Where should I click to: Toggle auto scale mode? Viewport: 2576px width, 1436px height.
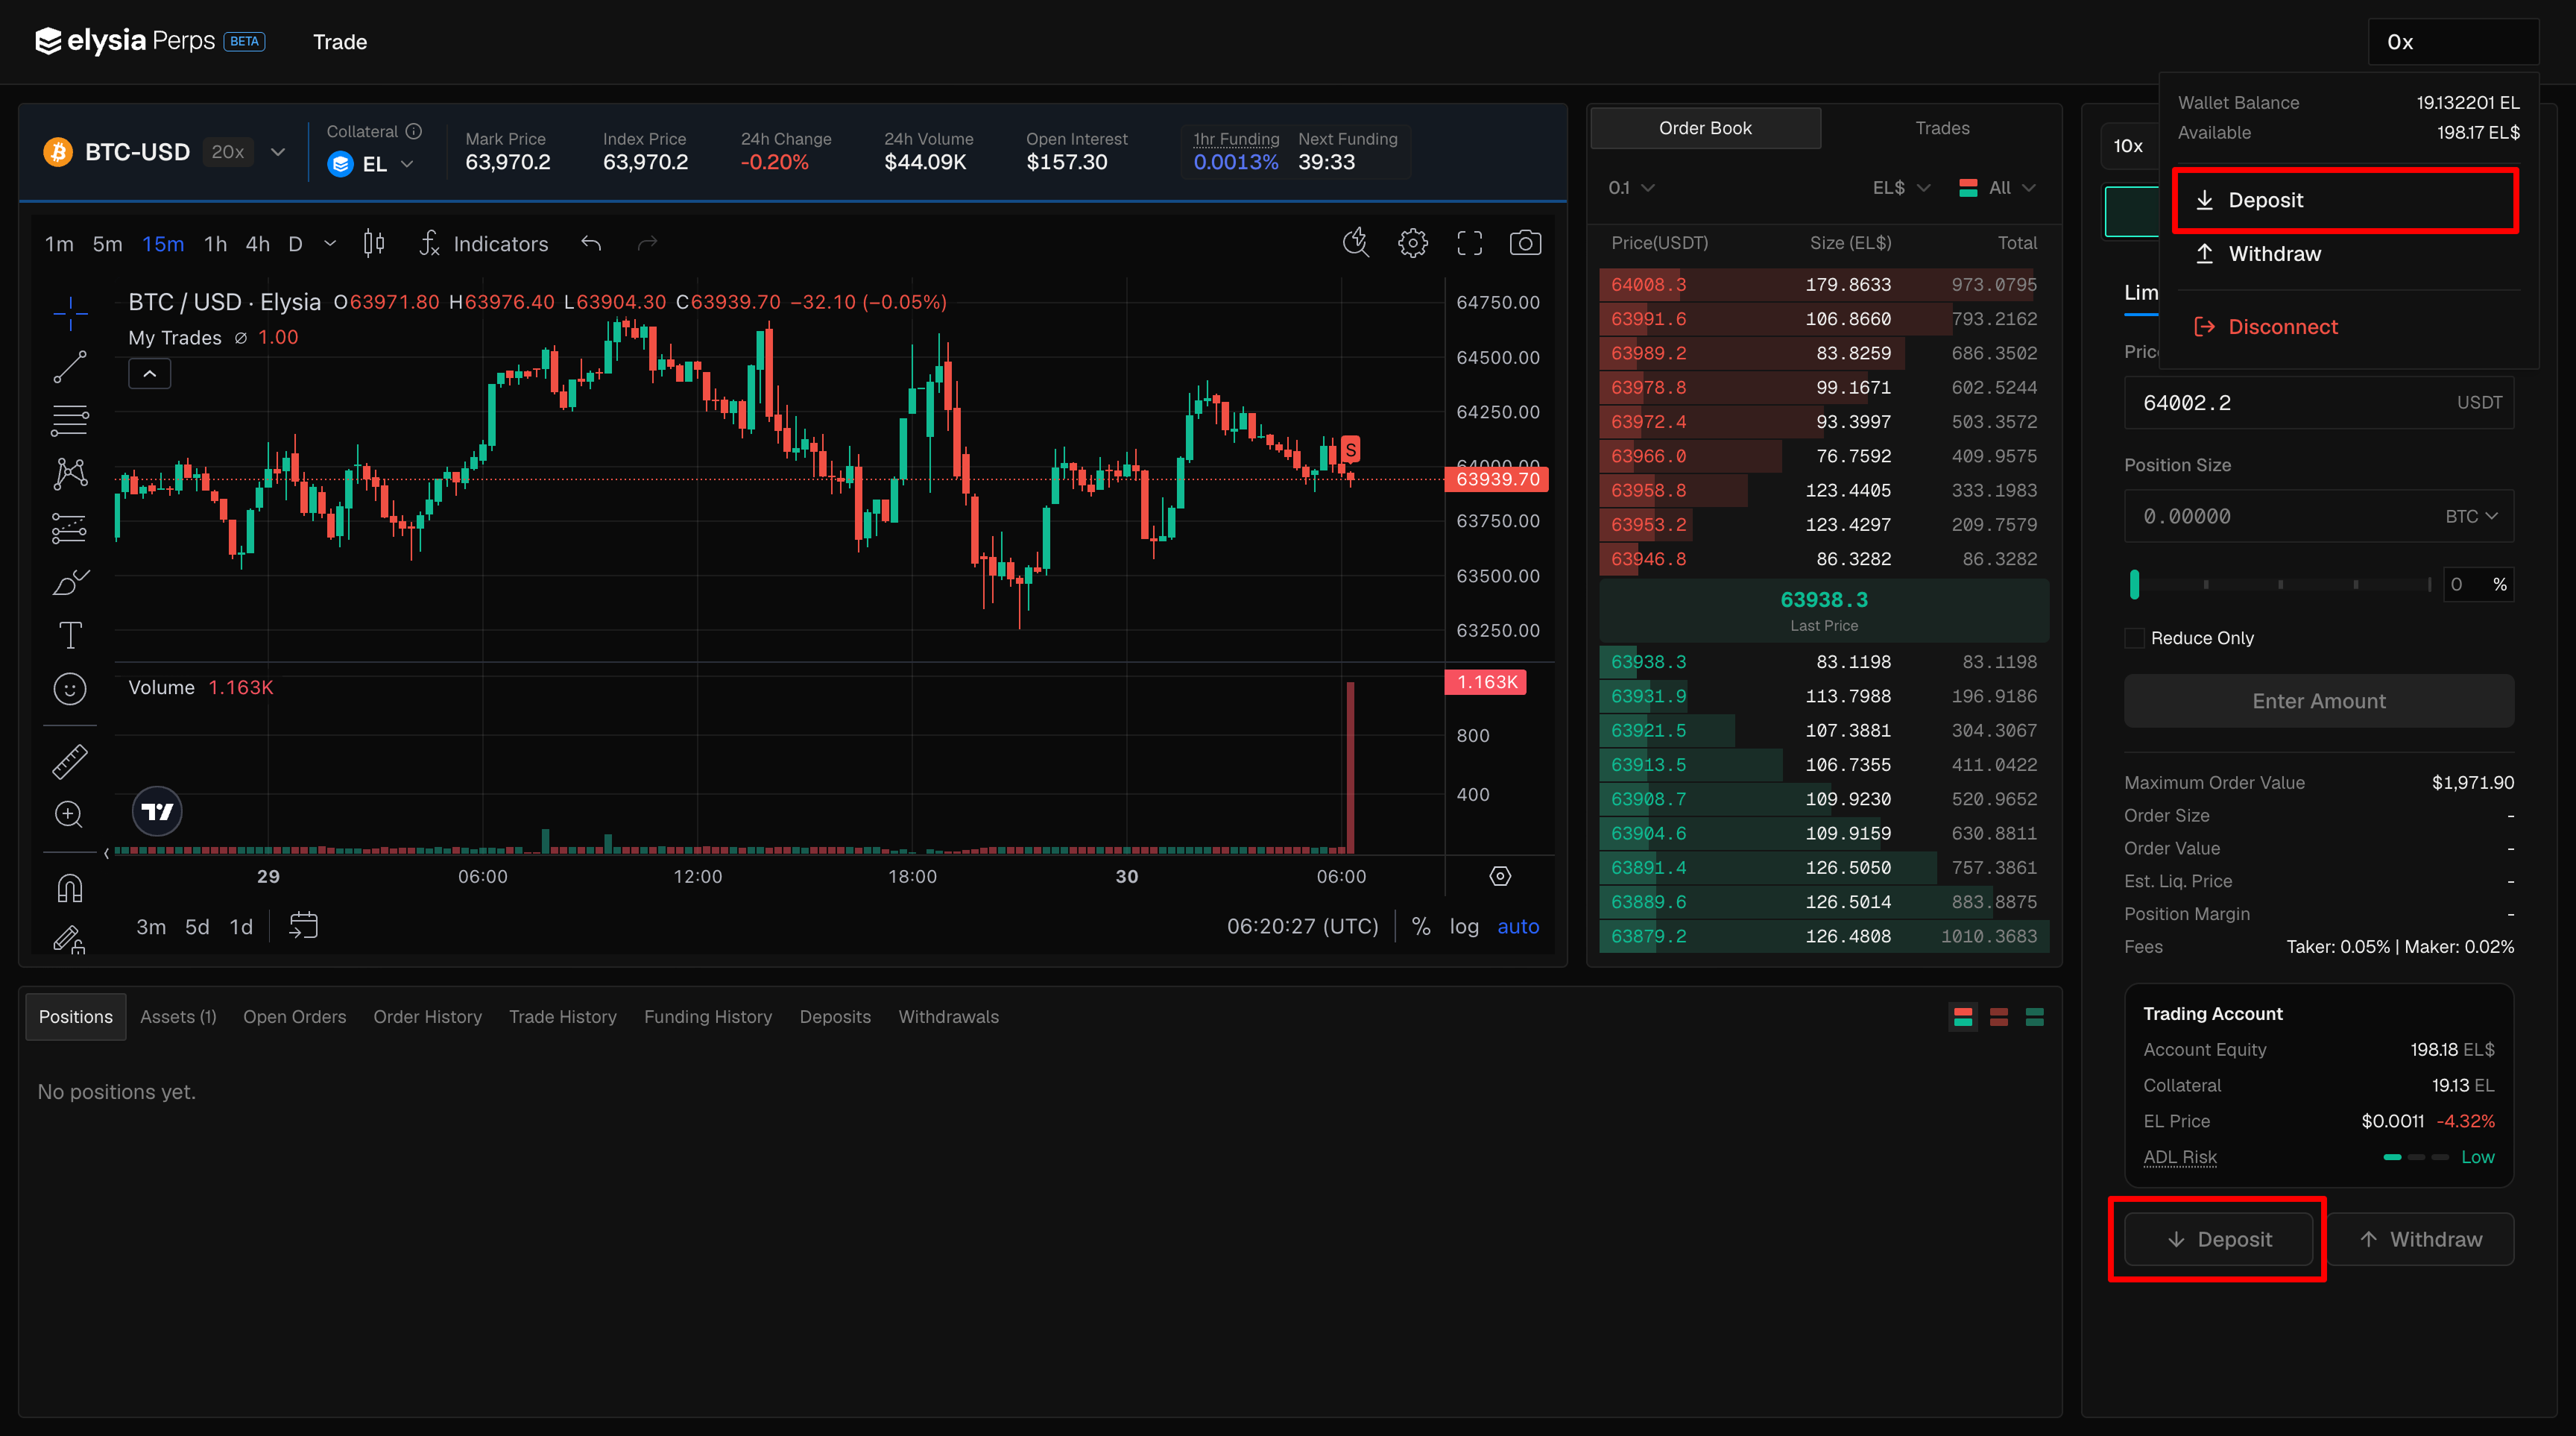1517,926
